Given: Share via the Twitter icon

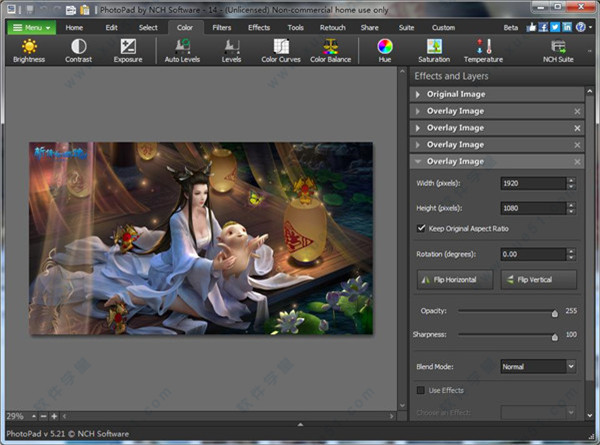Looking at the screenshot, I should point(555,27).
